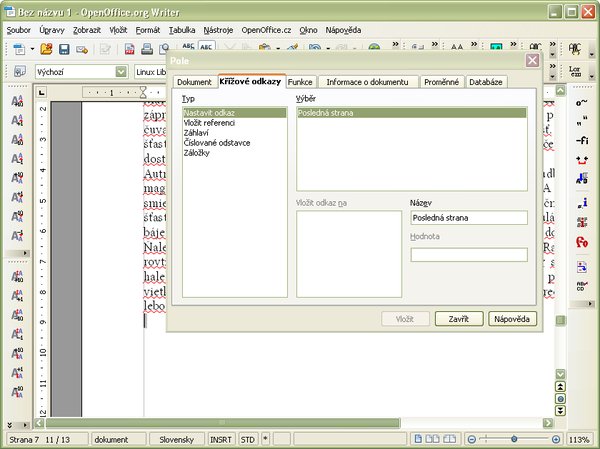
Task: Click the Název input field
Action: coord(469,218)
